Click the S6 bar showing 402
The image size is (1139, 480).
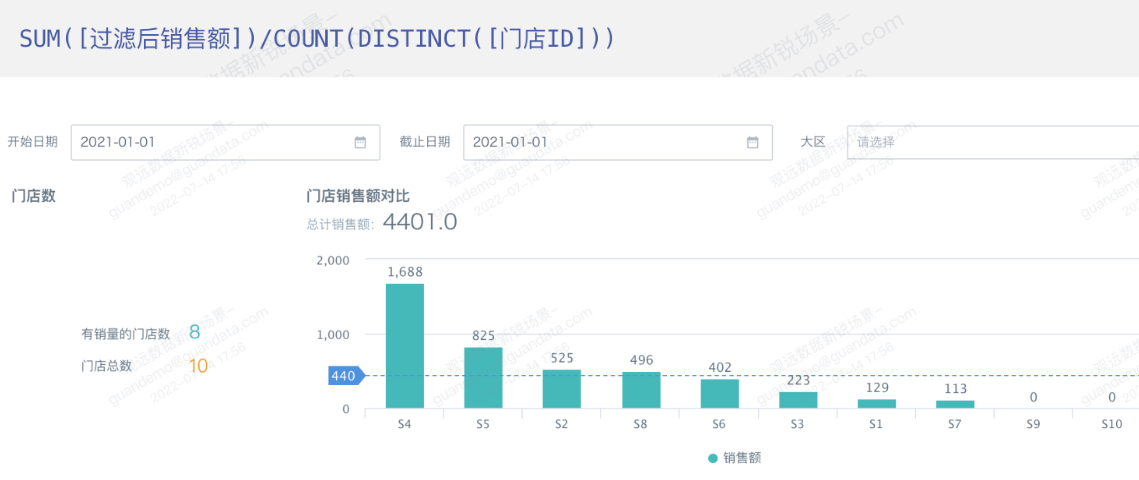coord(719,394)
